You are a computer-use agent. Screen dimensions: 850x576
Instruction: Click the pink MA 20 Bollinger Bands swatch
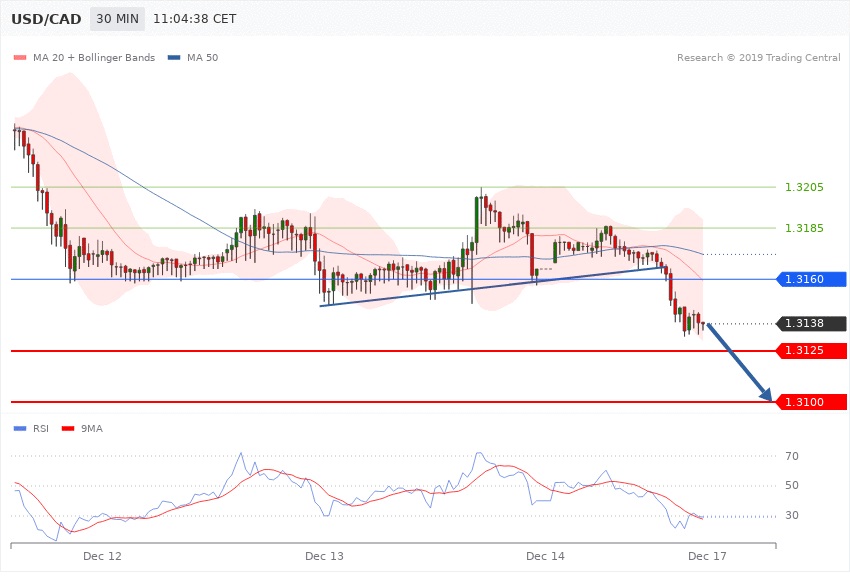[20, 57]
